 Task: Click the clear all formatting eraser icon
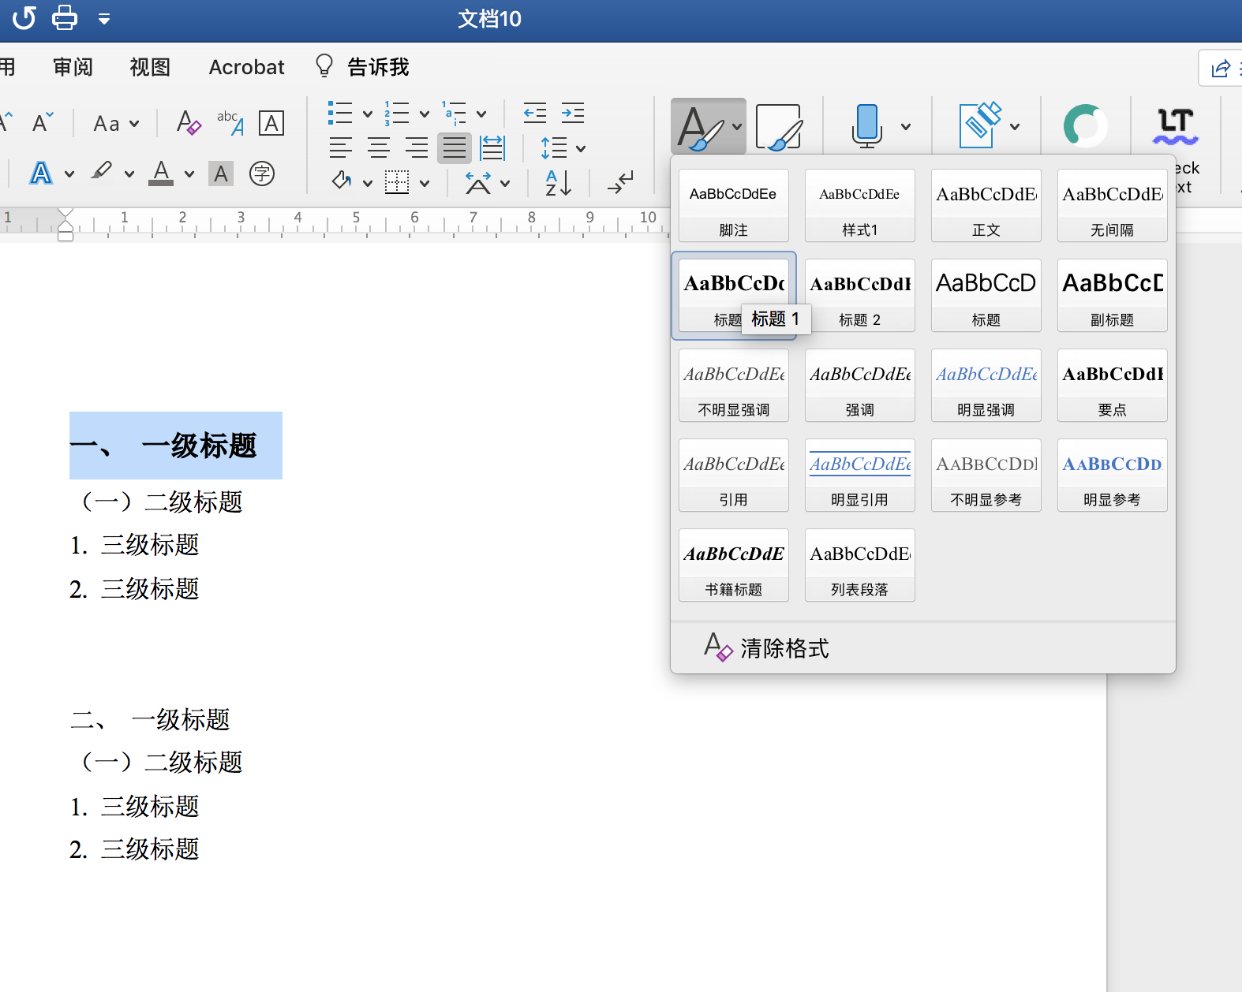click(x=188, y=123)
